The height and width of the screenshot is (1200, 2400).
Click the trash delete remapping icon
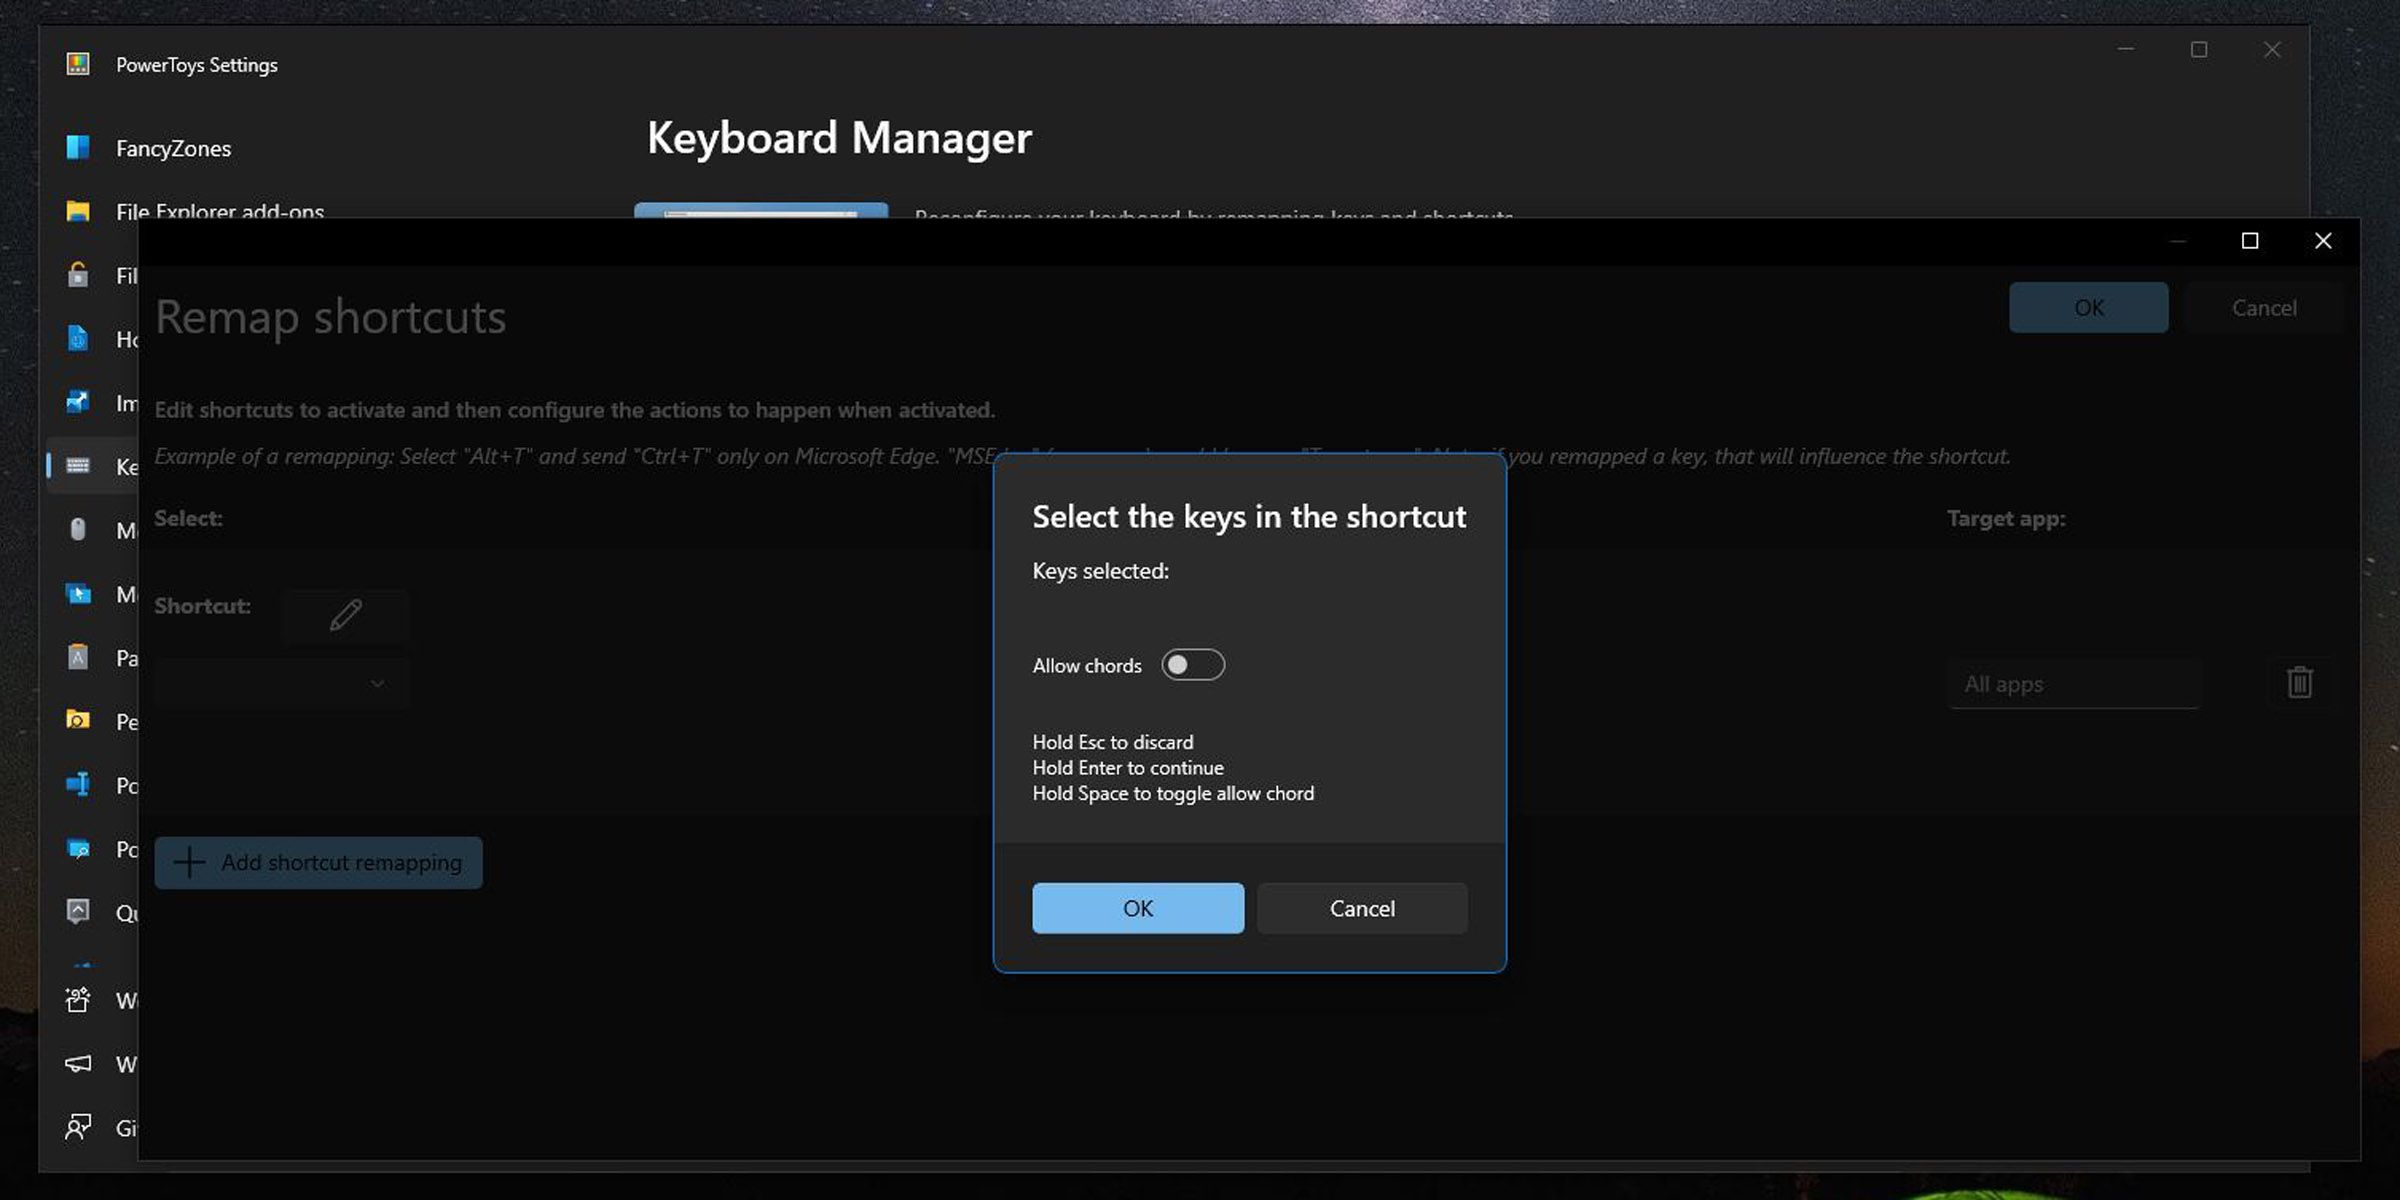click(2299, 683)
